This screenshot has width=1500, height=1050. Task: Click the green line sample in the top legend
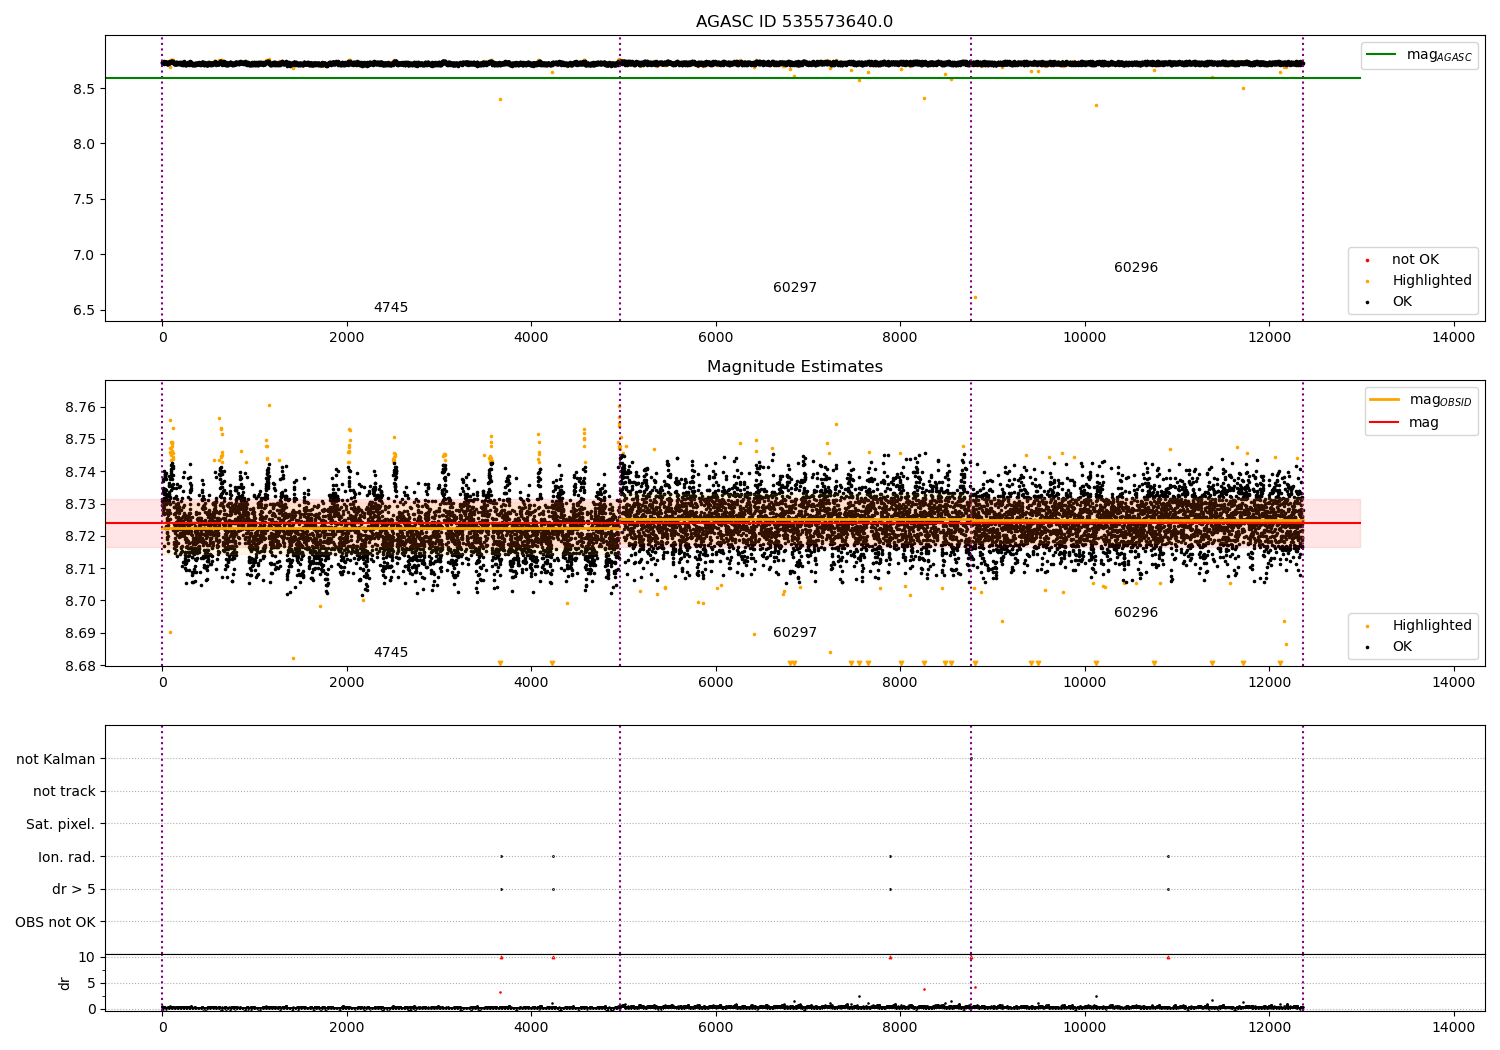coord(1381,55)
